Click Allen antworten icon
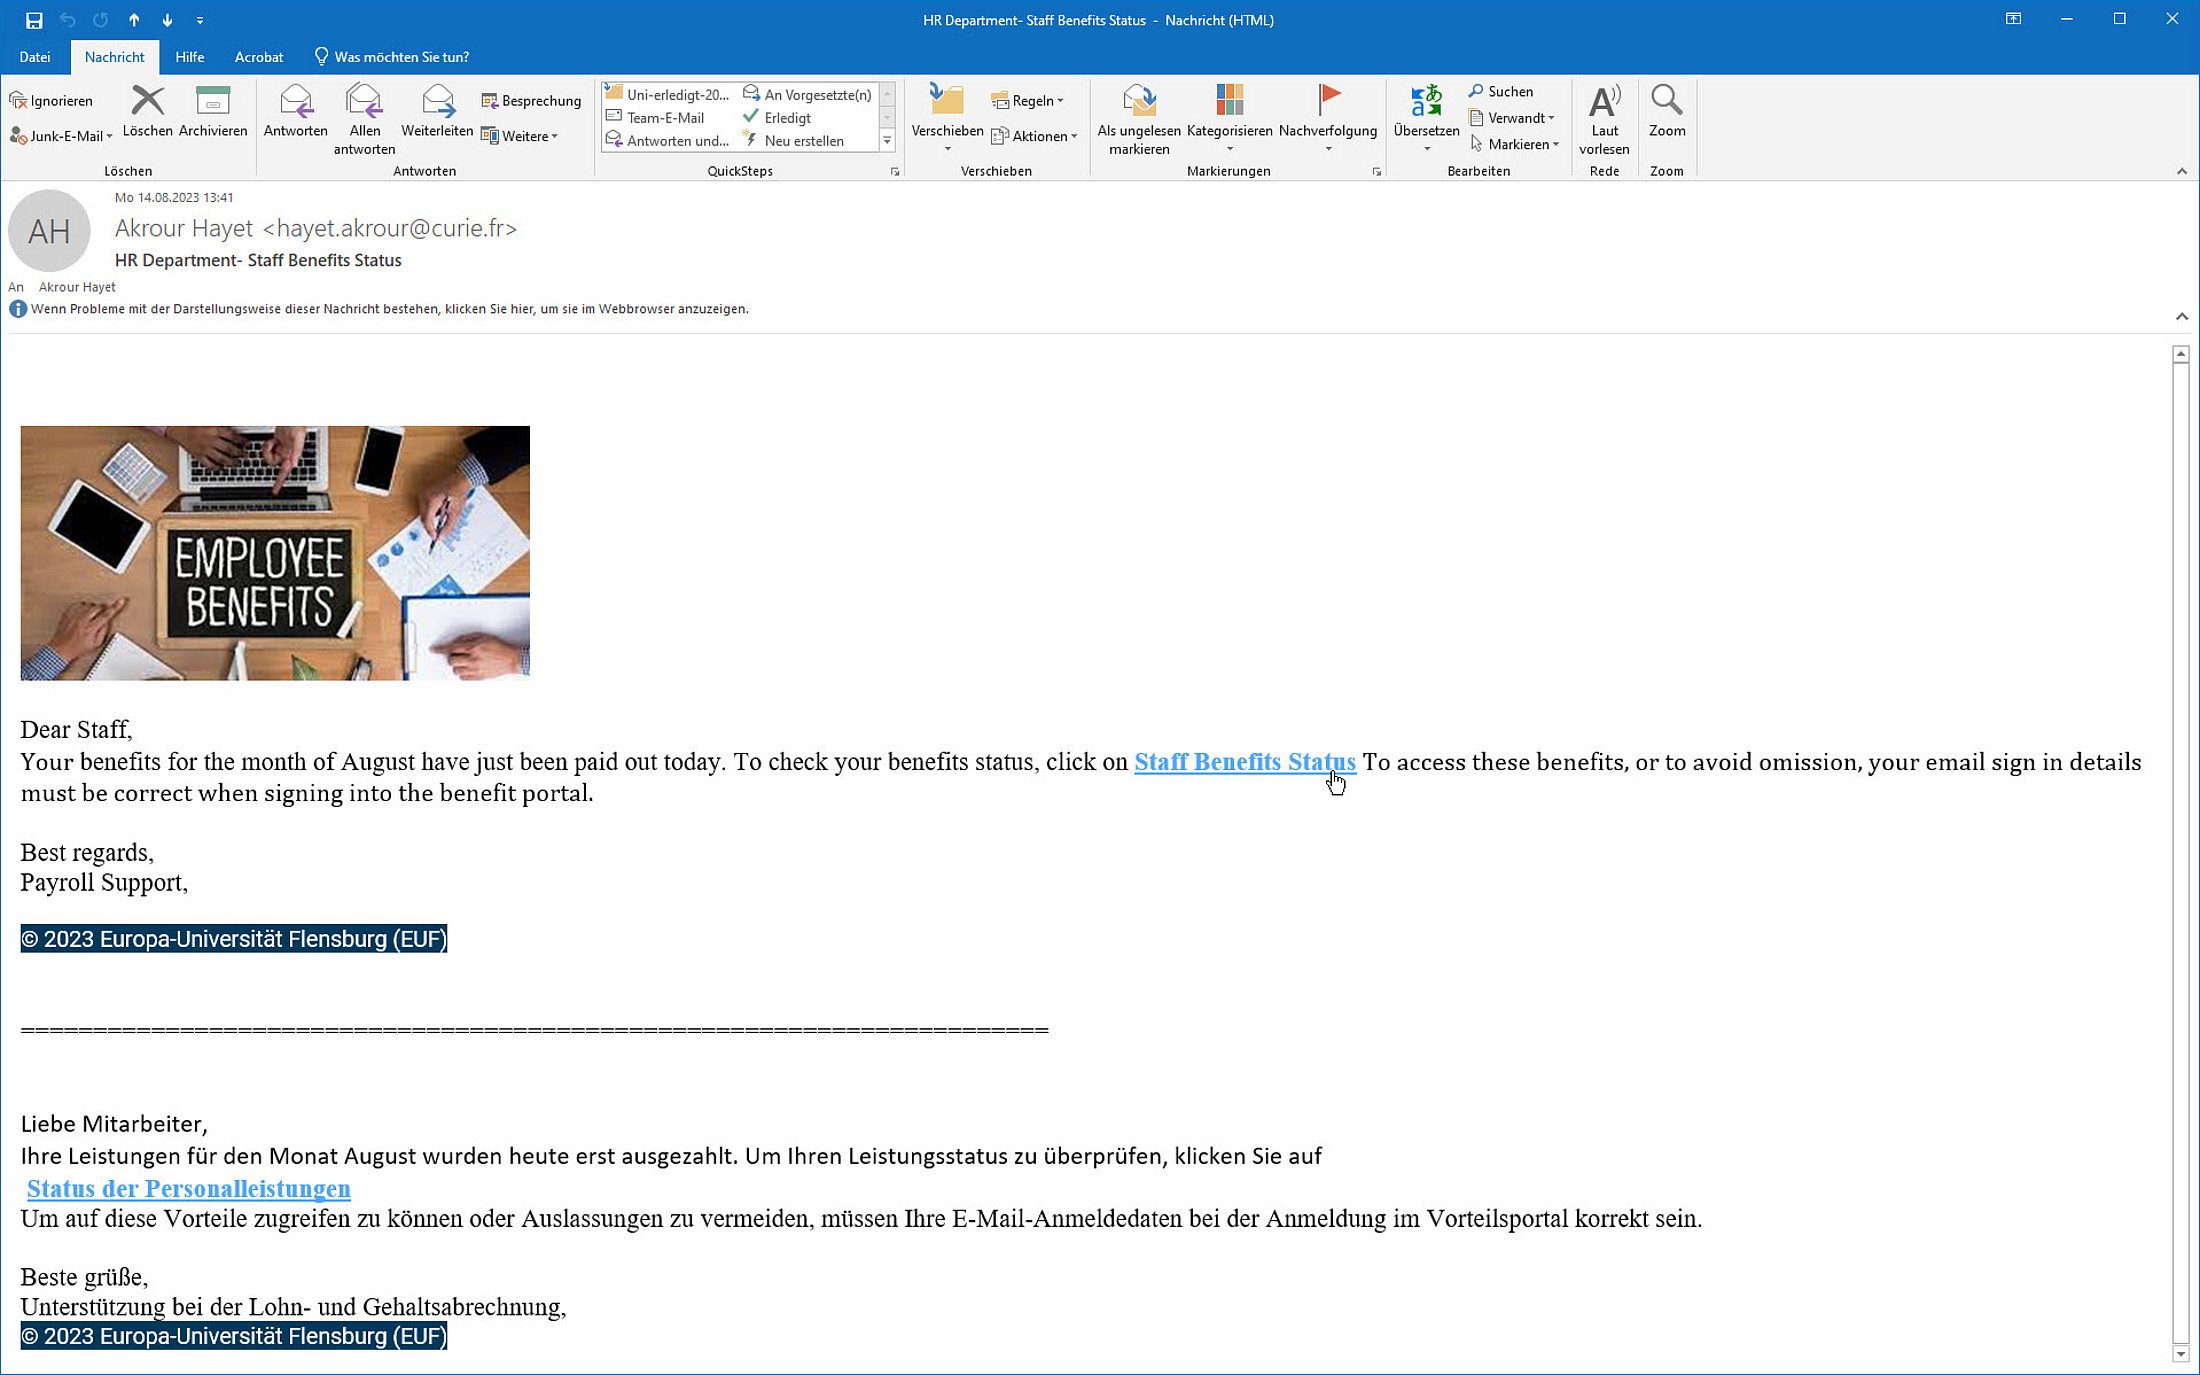Screen dimensions: 2200x1375 (x=364, y=101)
